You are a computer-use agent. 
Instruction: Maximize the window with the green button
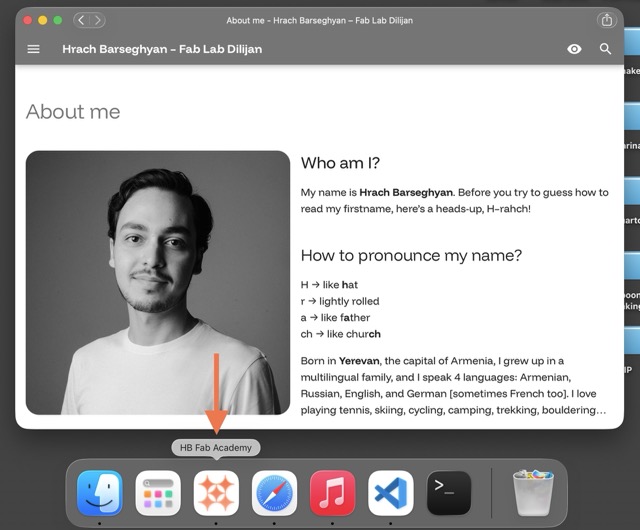[x=58, y=20]
